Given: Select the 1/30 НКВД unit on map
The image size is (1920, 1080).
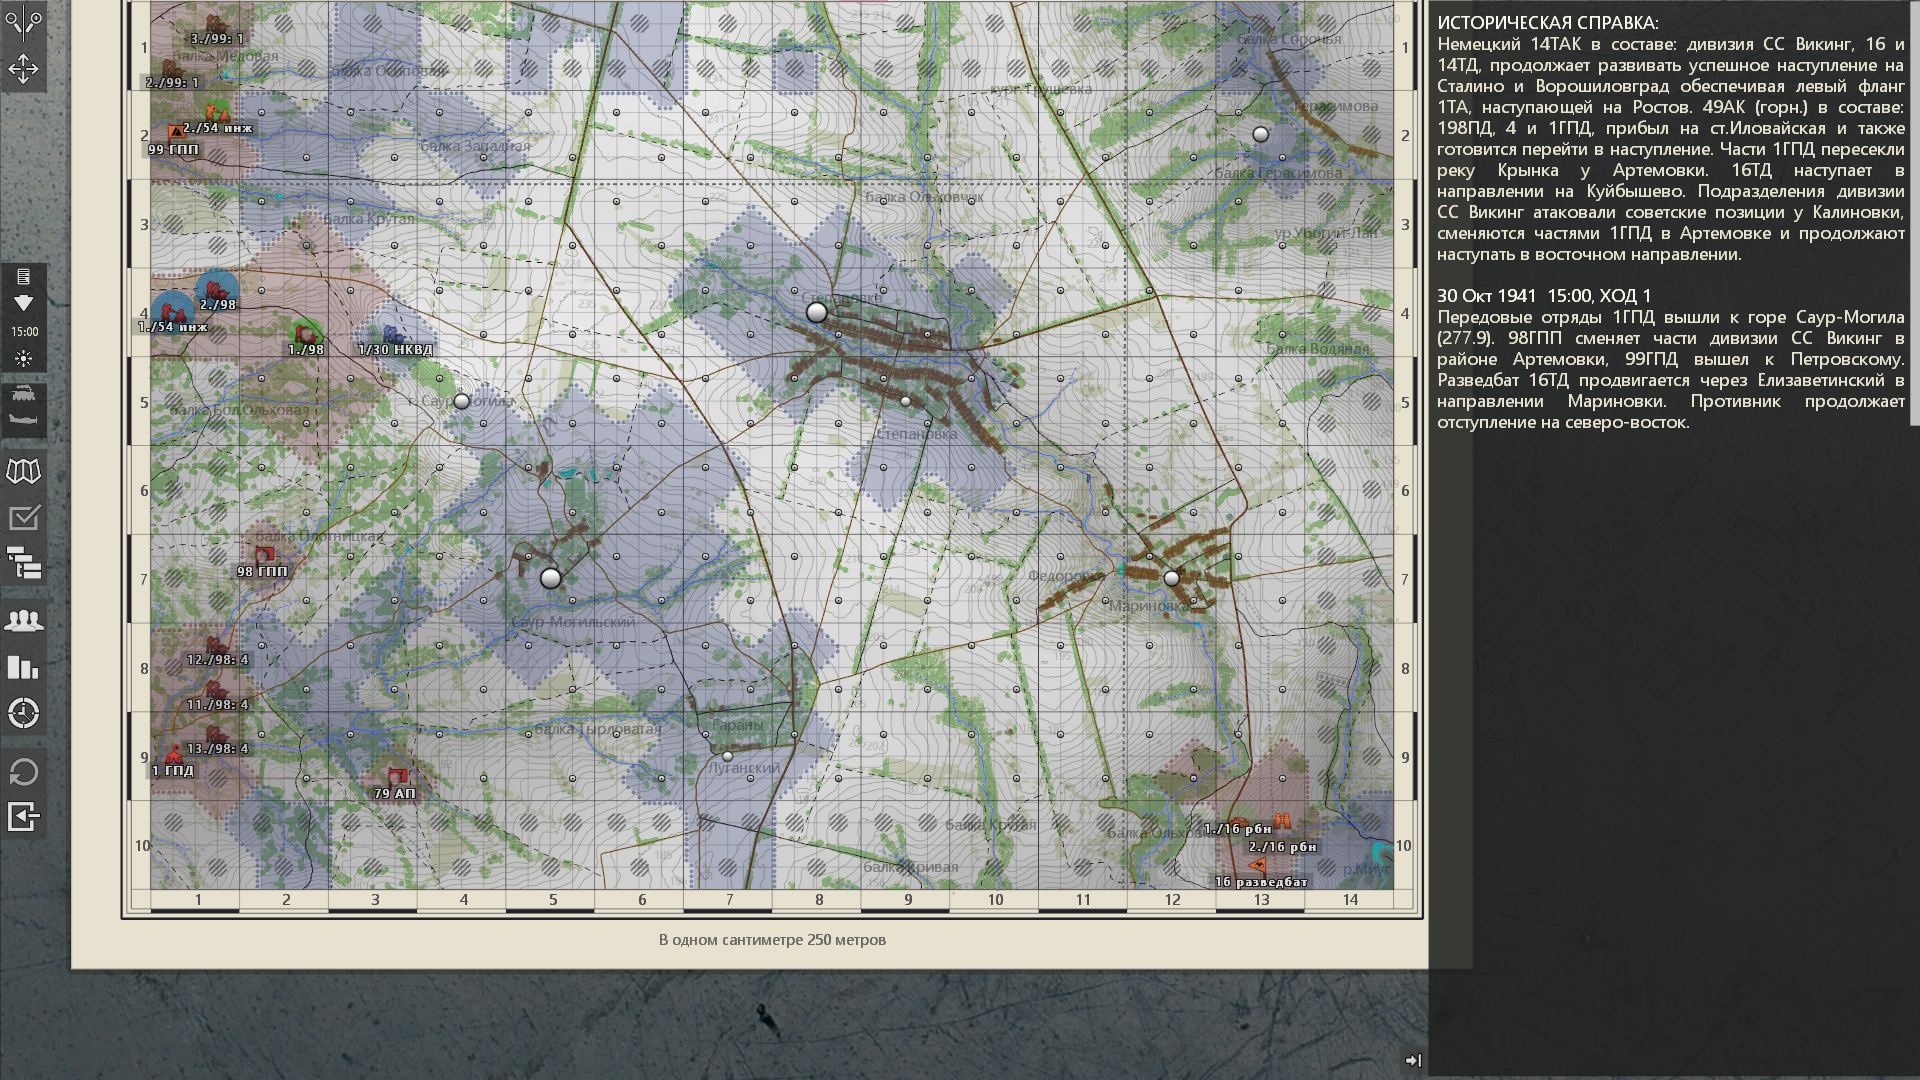Looking at the screenshot, I should 393,335.
